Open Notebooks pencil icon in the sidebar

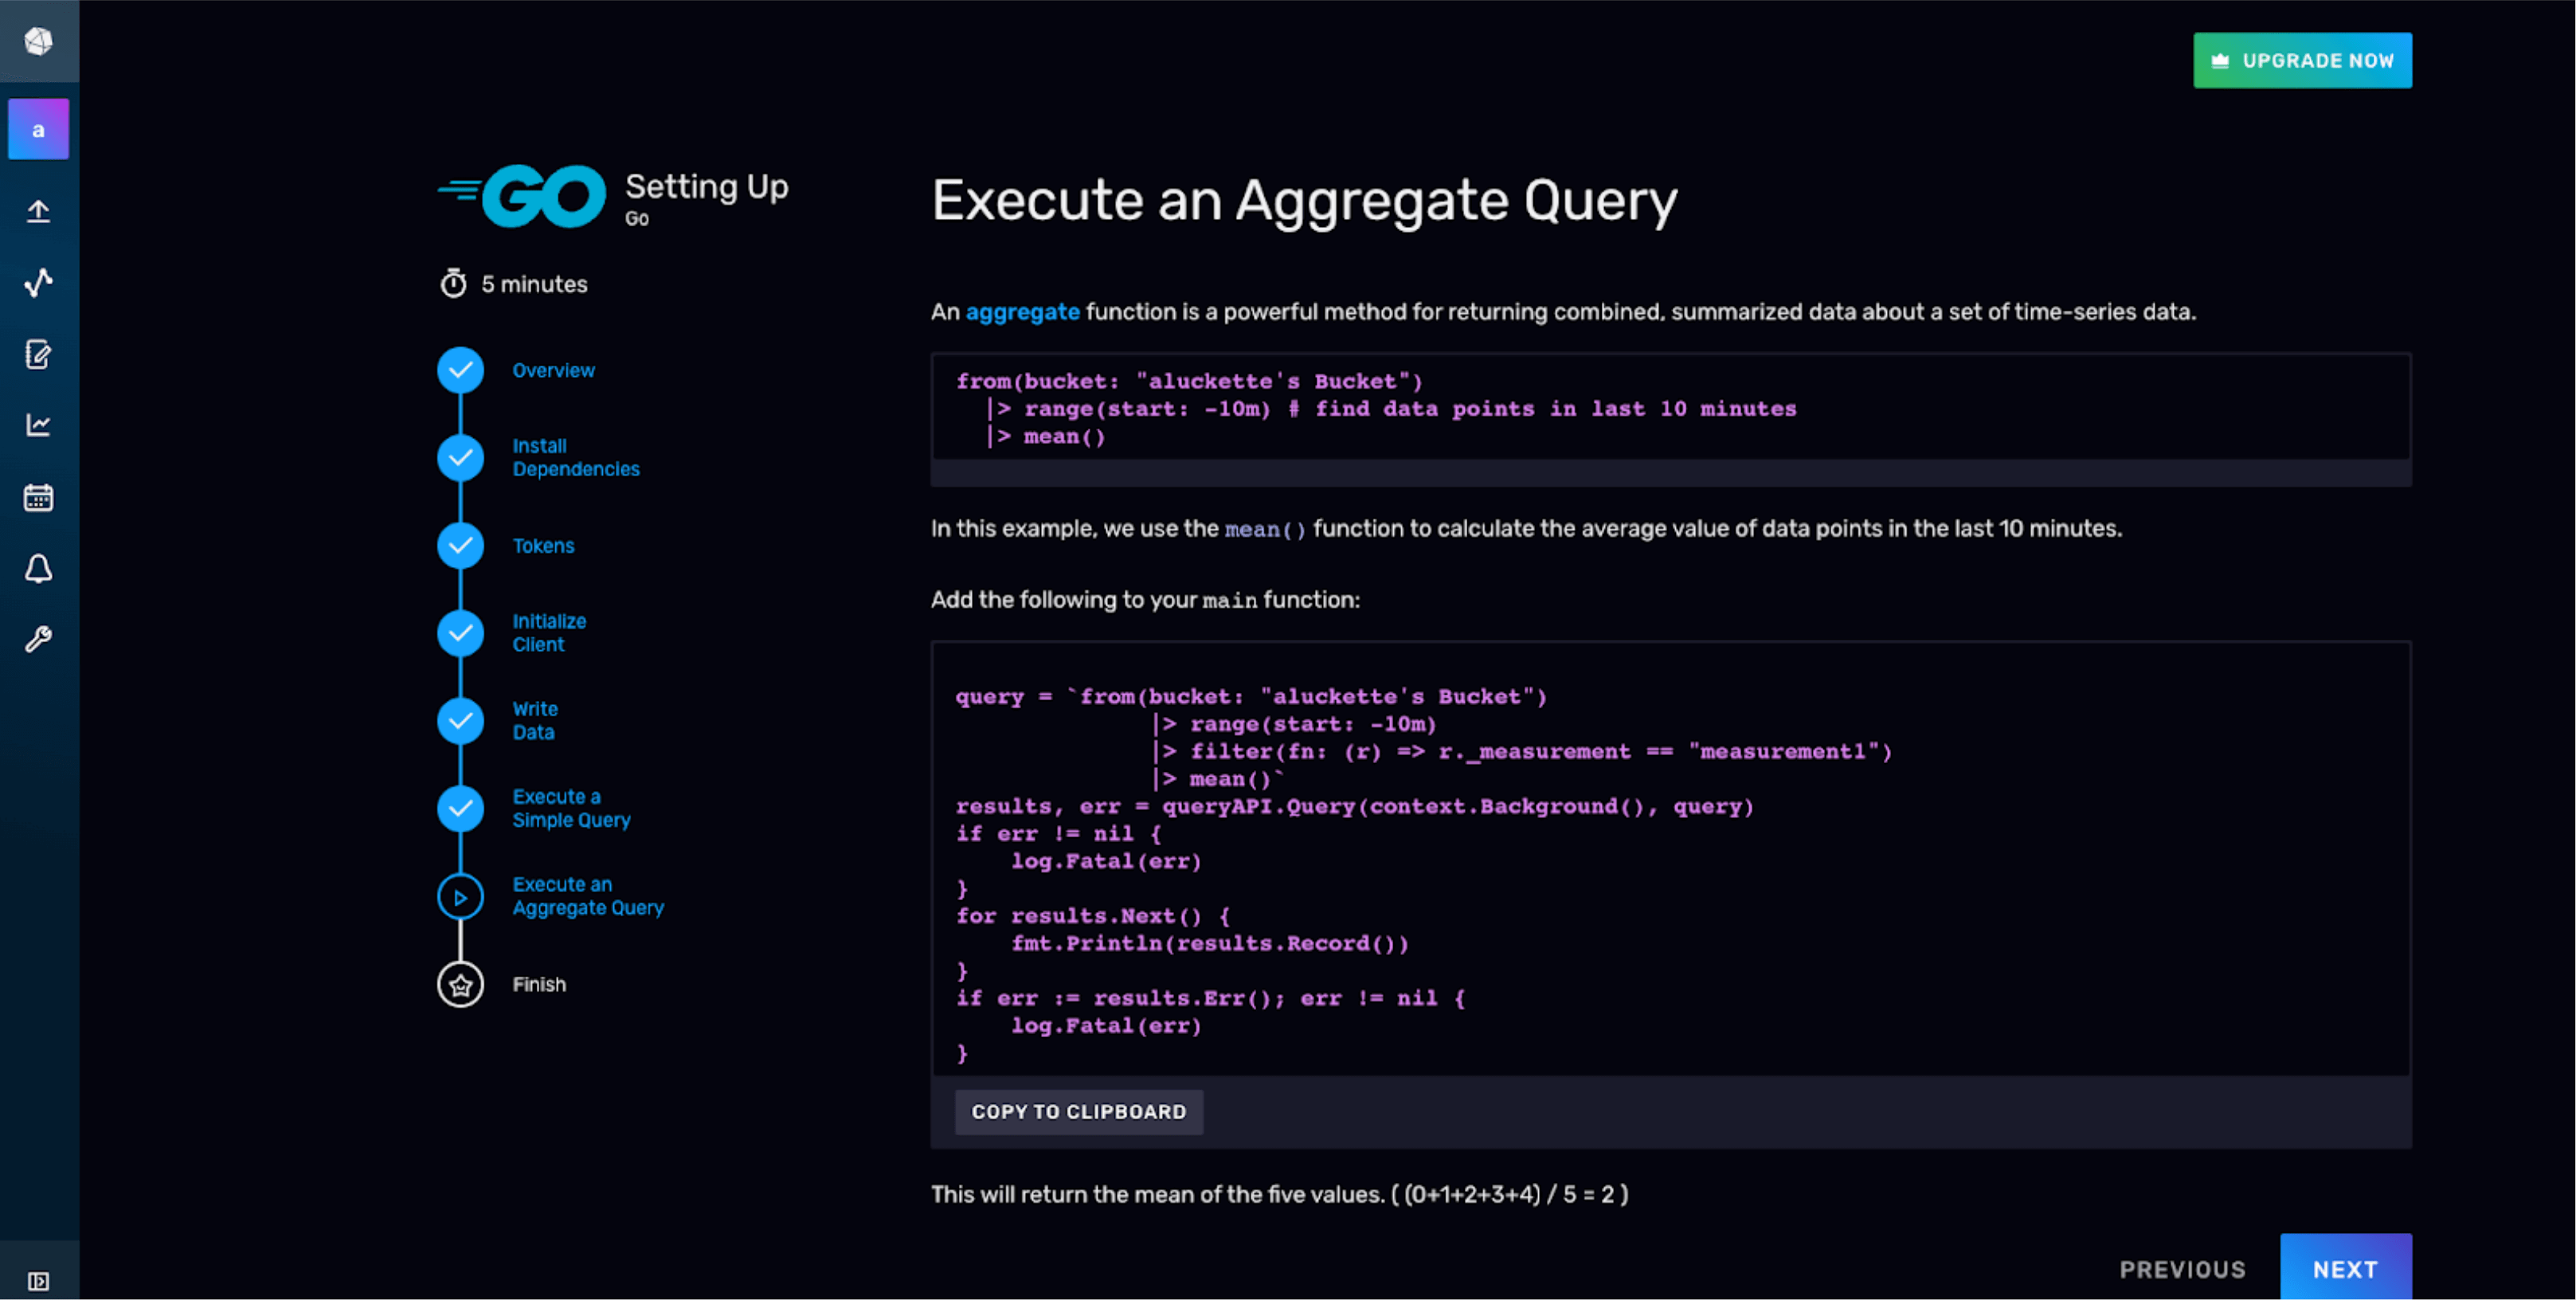pyautogui.click(x=38, y=354)
